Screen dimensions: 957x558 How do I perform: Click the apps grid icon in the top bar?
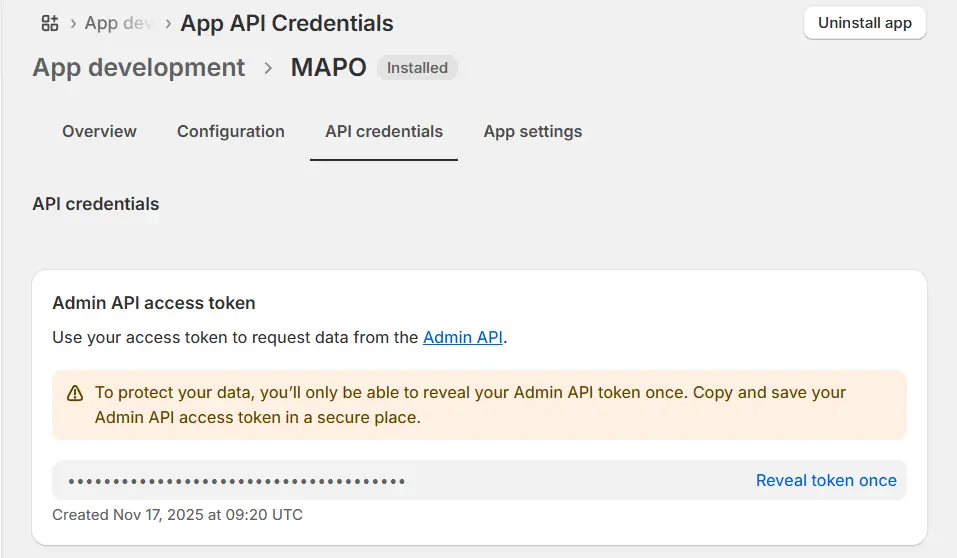(x=49, y=23)
